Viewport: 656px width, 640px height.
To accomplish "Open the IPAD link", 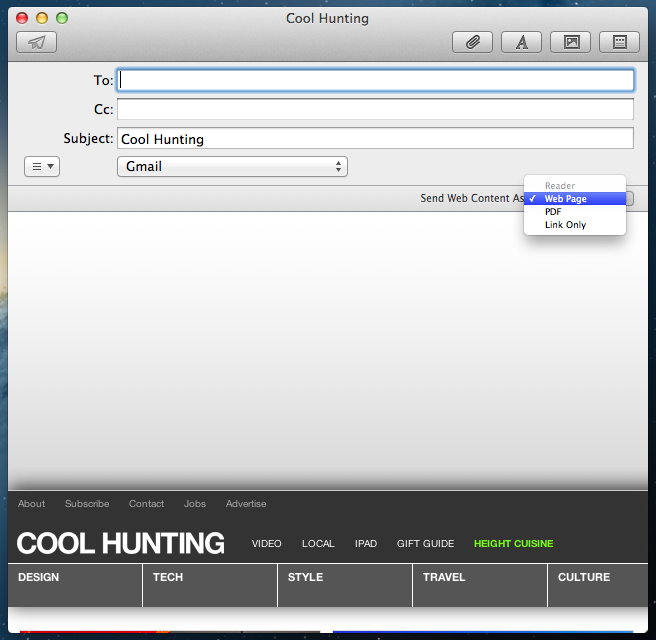I will tap(366, 543).
